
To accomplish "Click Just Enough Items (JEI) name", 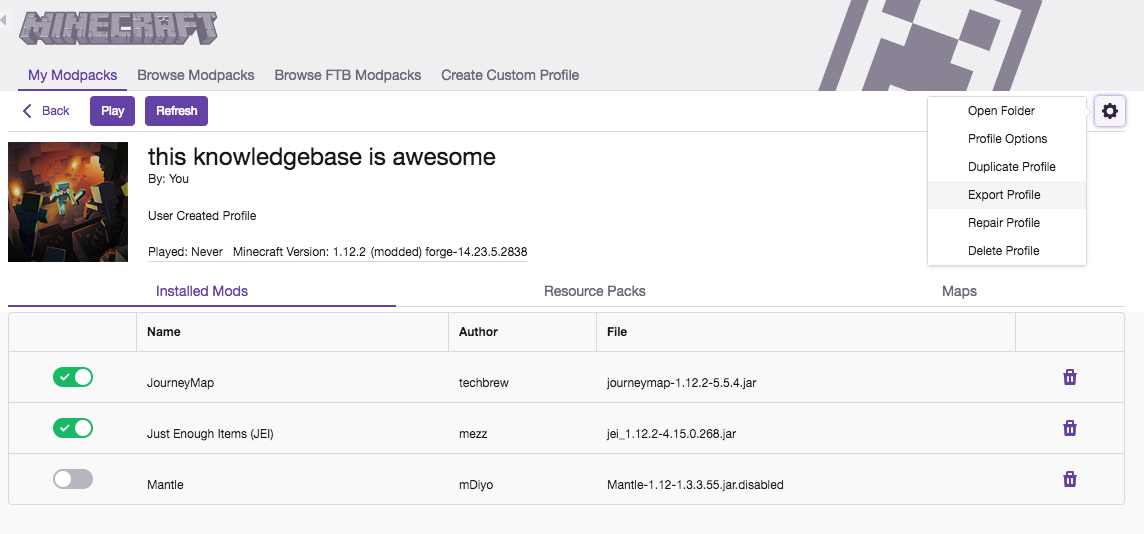I will [210, 433].
